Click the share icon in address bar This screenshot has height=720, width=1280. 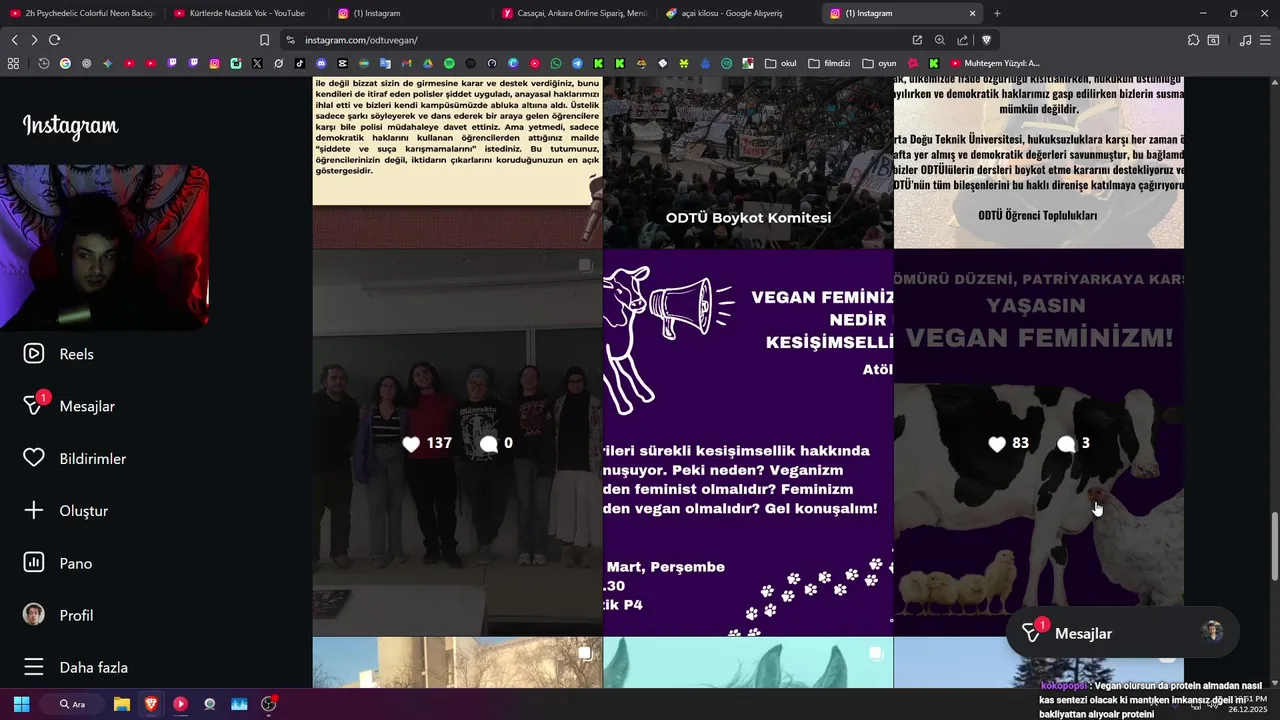[962, 40]
